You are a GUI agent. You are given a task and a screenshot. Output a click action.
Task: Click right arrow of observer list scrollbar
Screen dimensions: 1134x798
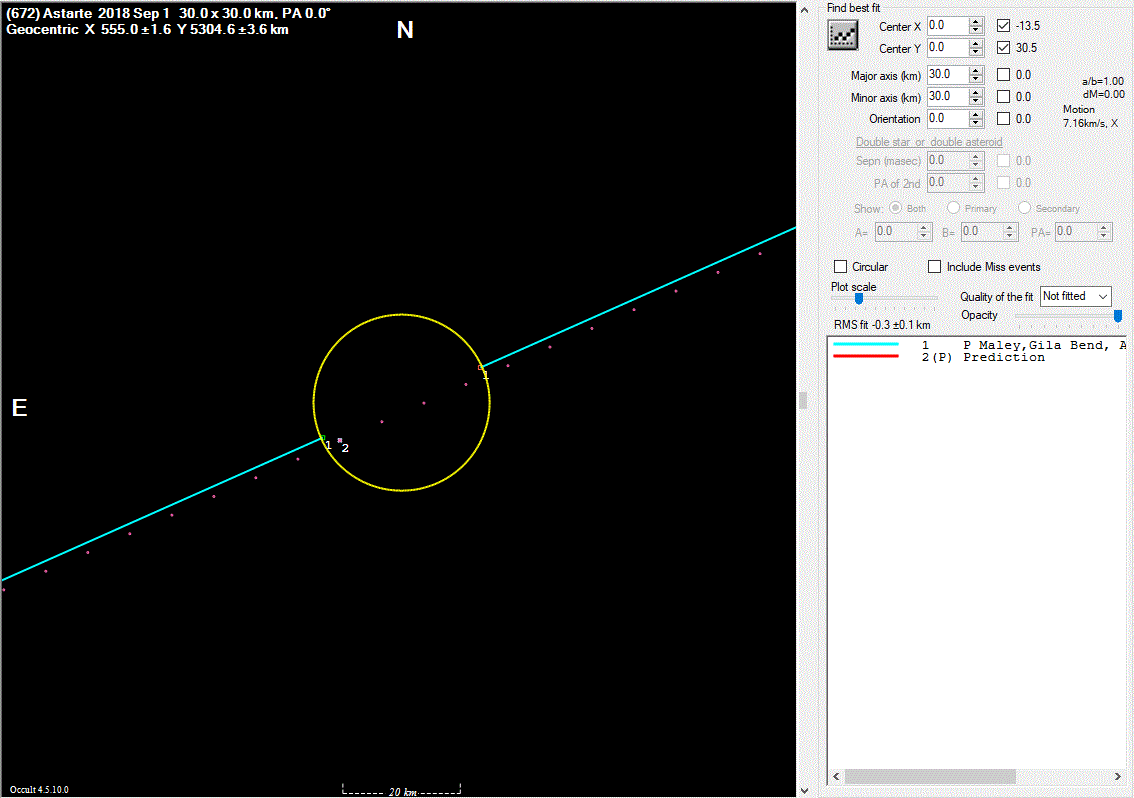(x=1117, y=777)
